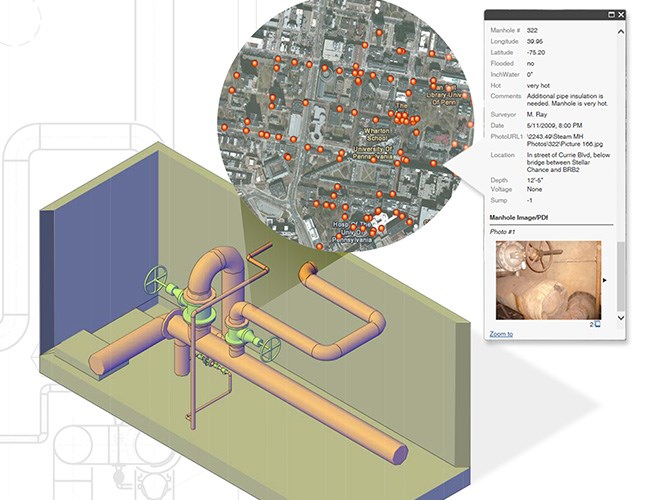The height and width of the screenshot is (500, 645).
Task: Show next photo with the right arrow
Action: click(x=604, y=280)
